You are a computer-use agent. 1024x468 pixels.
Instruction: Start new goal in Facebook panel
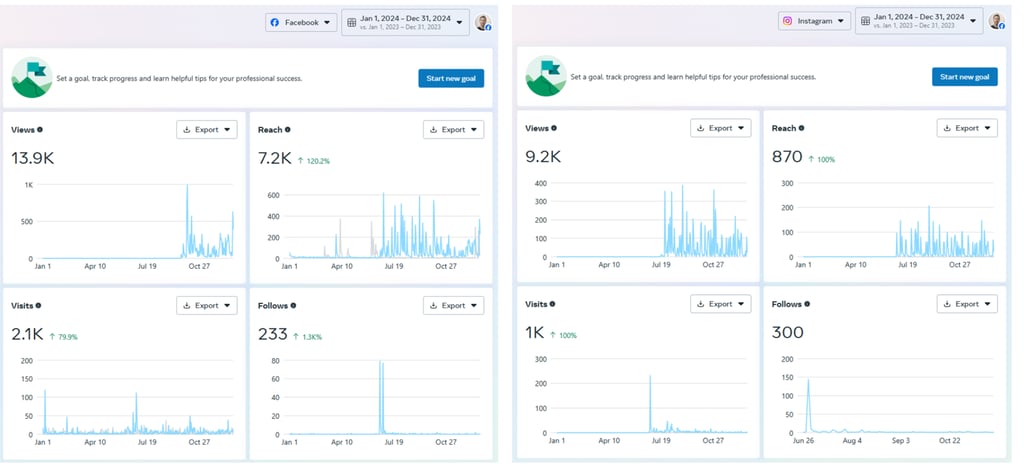pos(450,78)
